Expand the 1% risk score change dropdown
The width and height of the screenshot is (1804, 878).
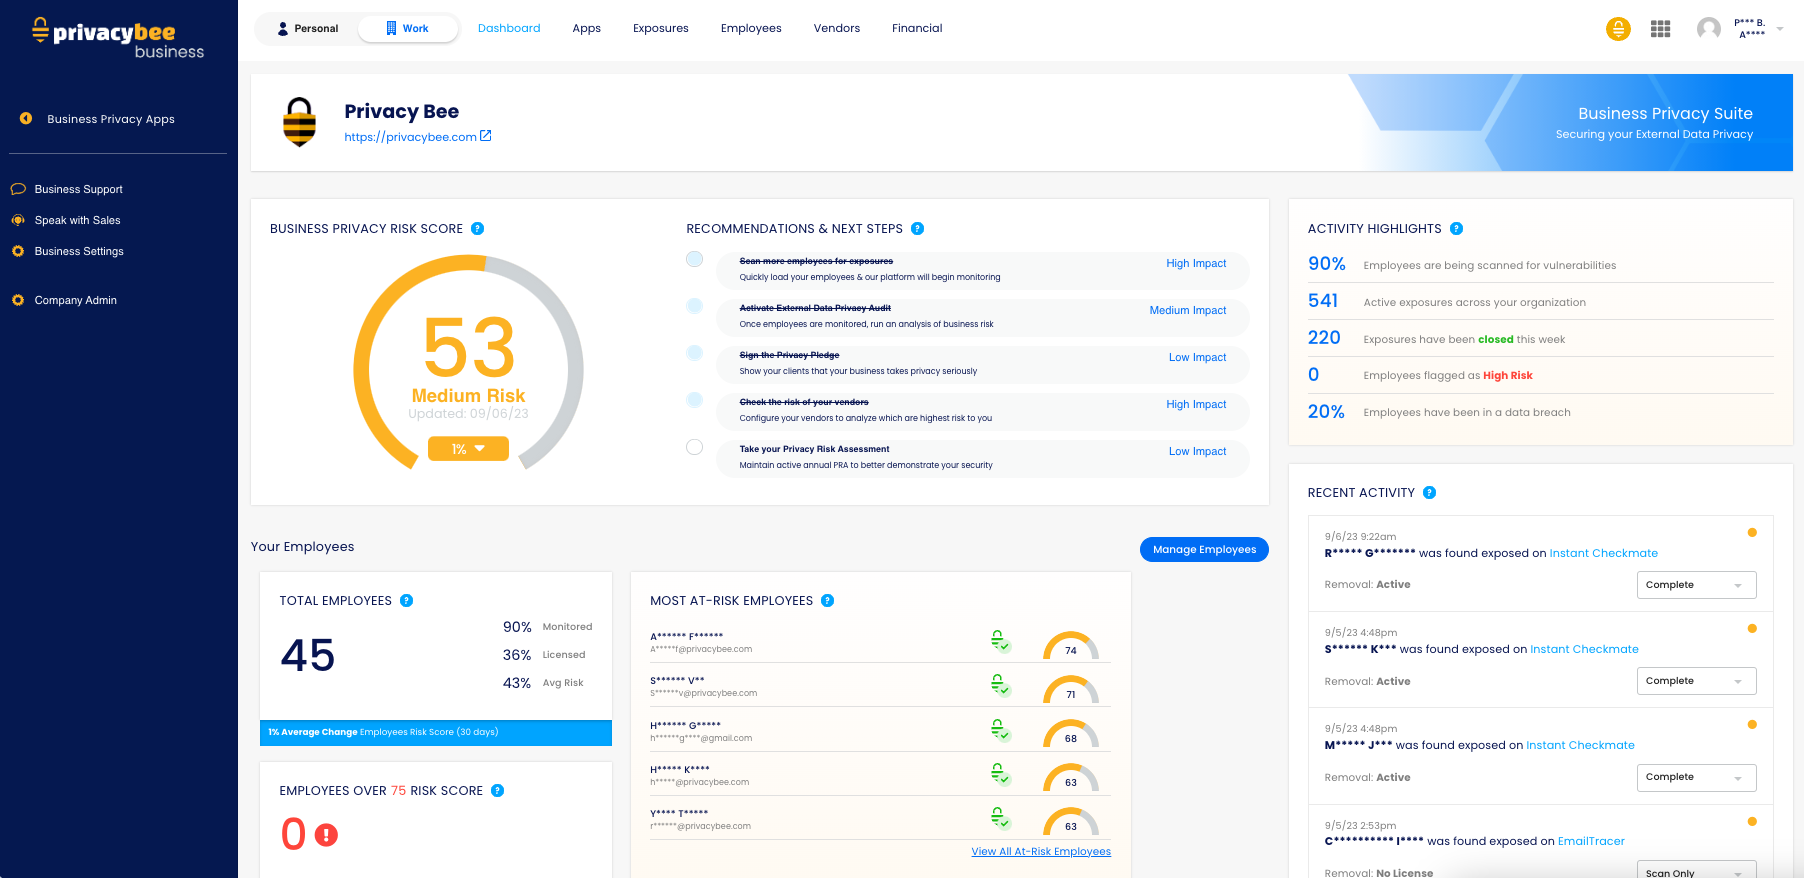coord(468,449)
